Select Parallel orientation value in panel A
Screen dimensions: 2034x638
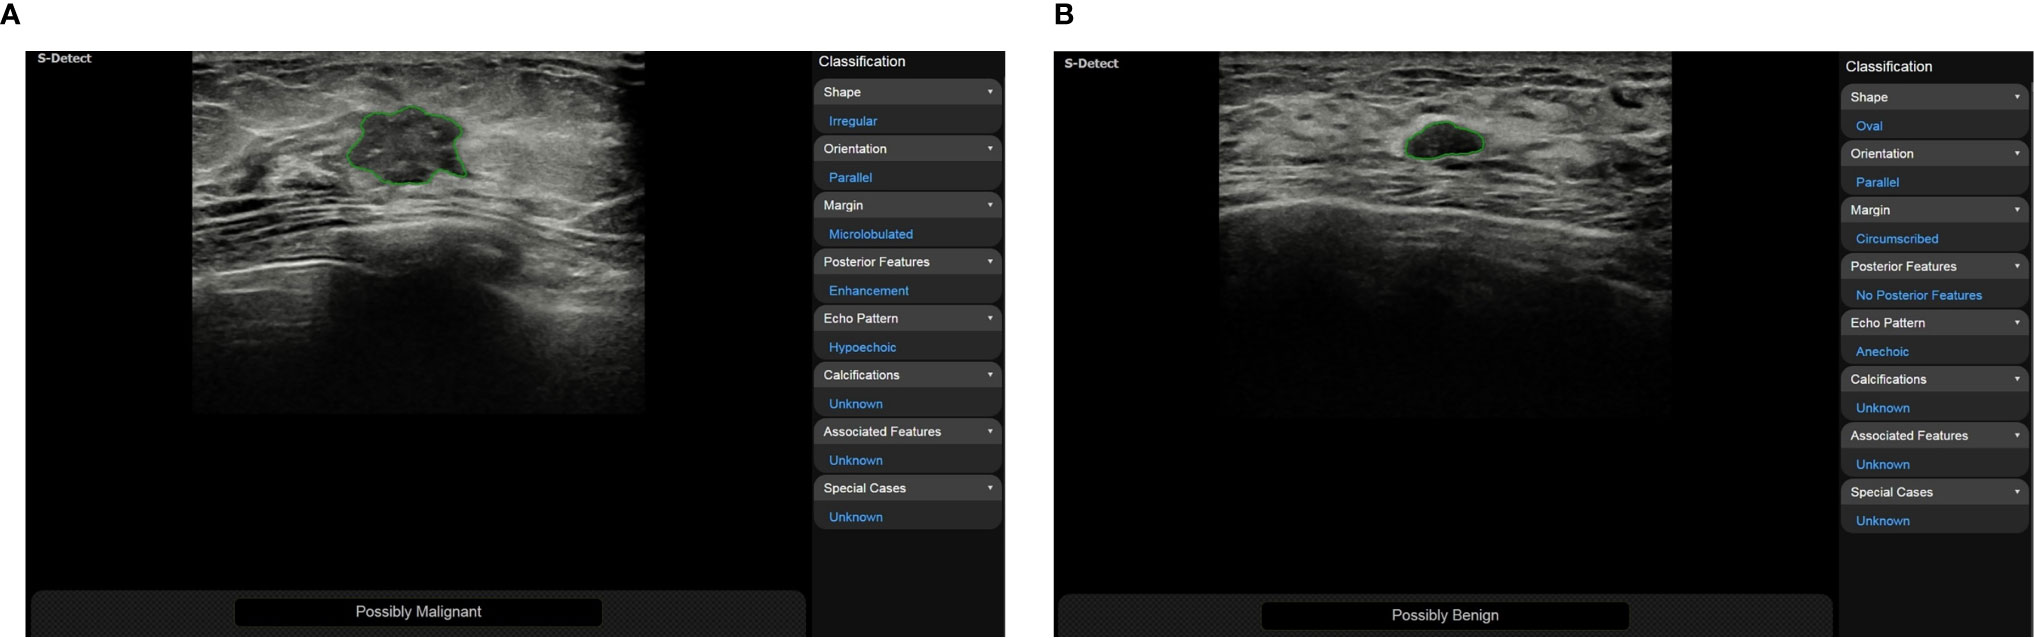click(850, 178)
